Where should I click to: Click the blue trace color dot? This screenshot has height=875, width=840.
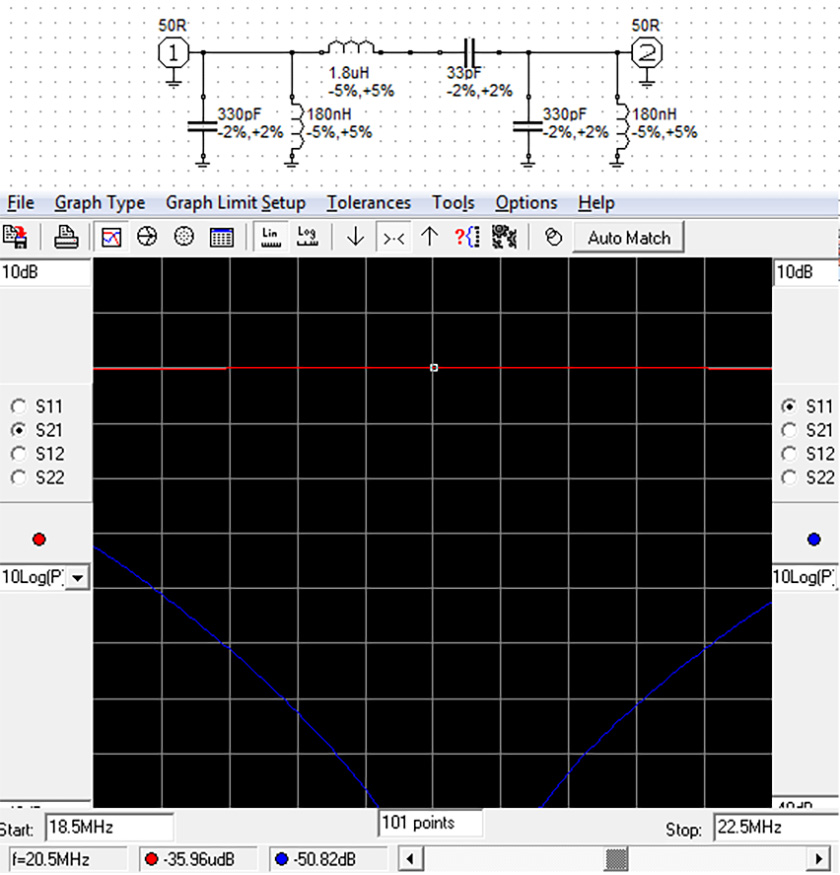[x=814, y=540]
